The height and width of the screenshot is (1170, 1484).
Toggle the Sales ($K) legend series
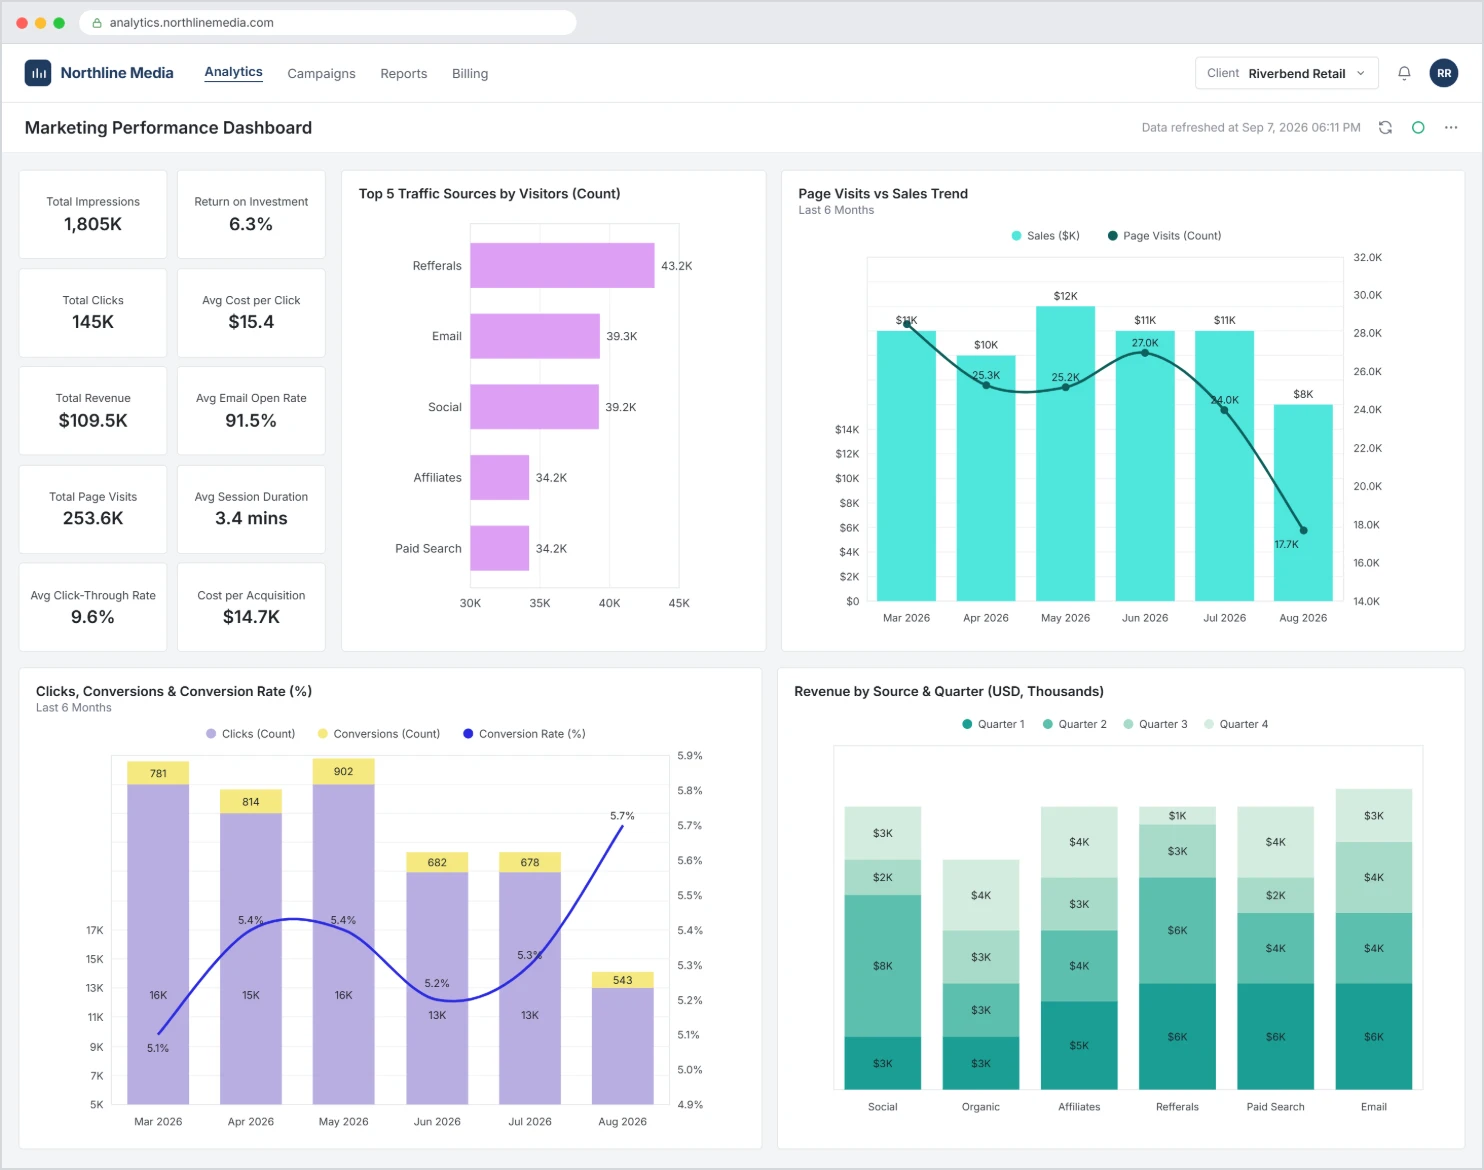[1045, 236]
